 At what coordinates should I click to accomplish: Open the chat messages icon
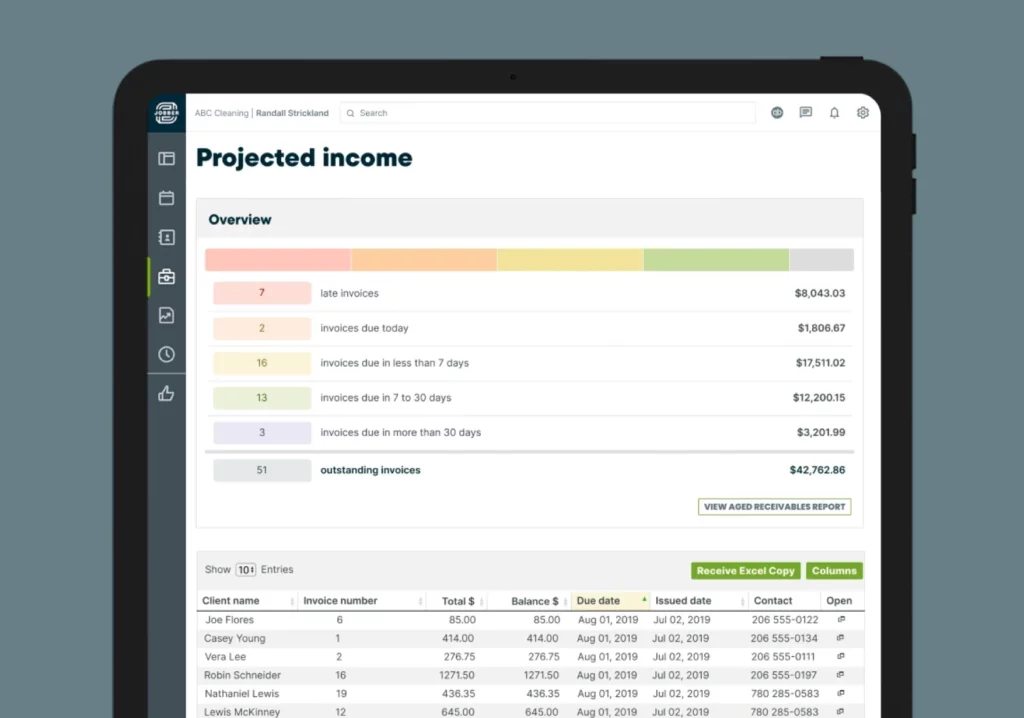pyautogui.click(x=806, y=112)
